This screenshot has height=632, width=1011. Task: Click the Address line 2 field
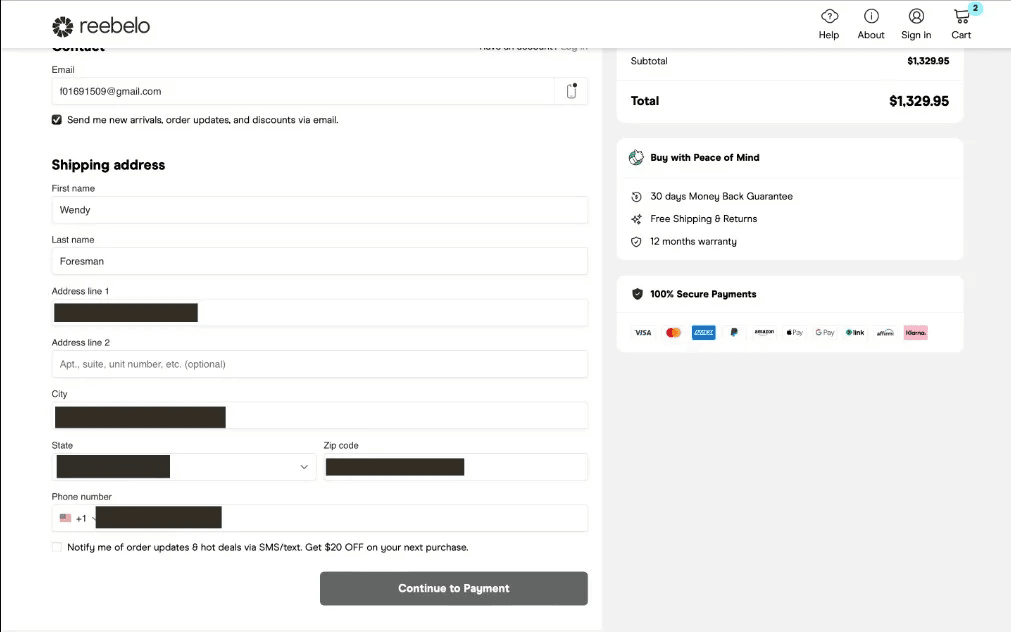tap(319, 364)
